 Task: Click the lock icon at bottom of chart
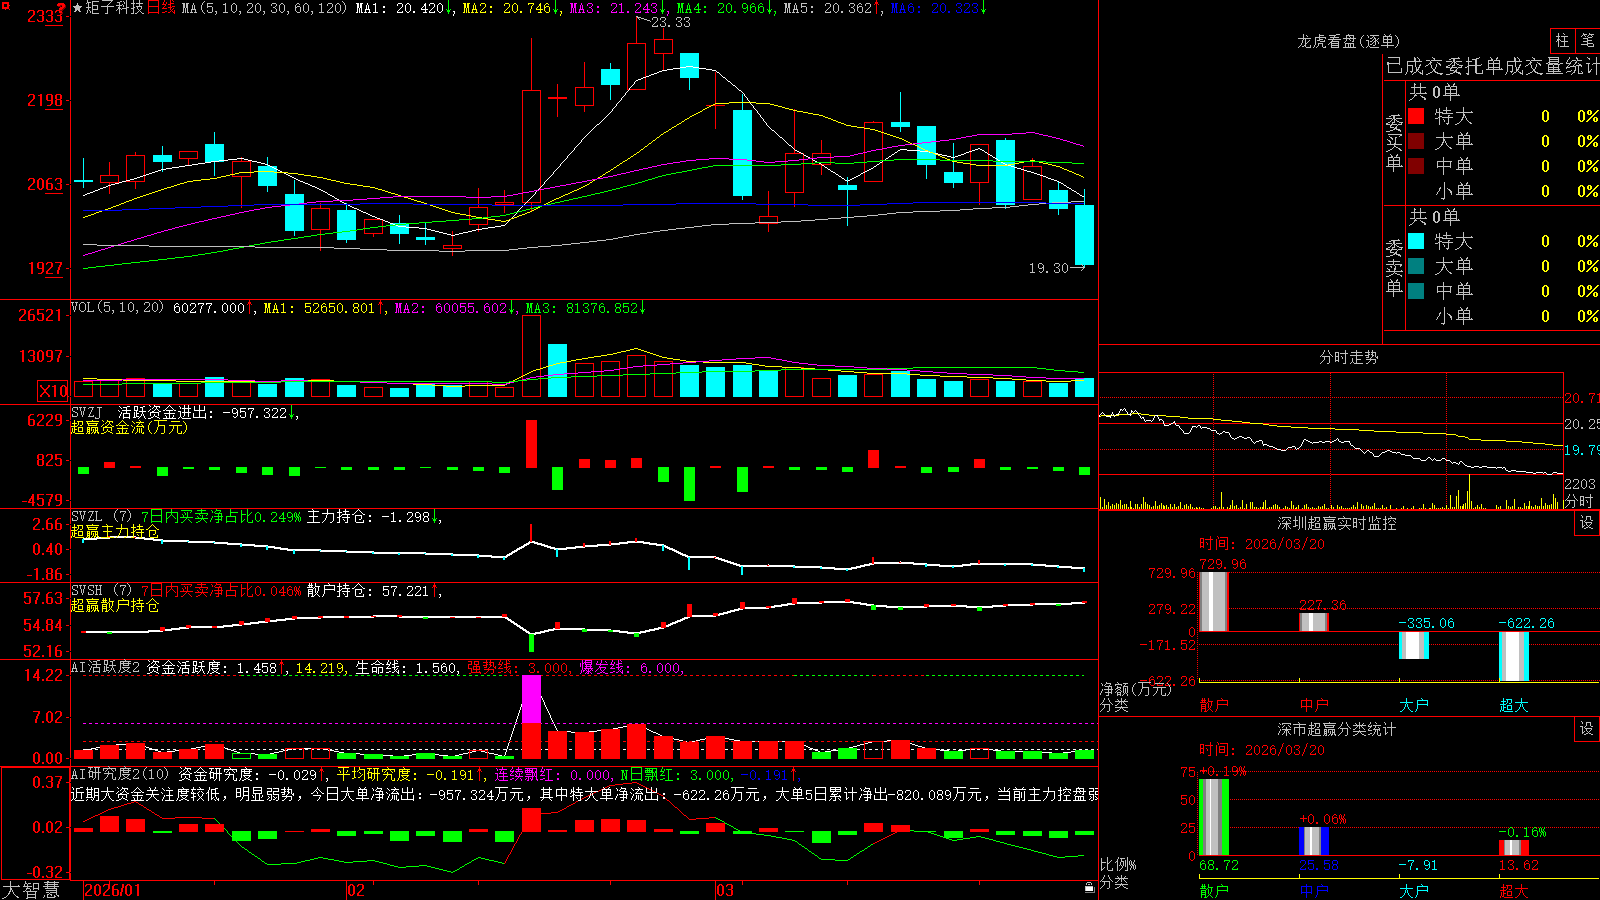tap(1089, 888)
